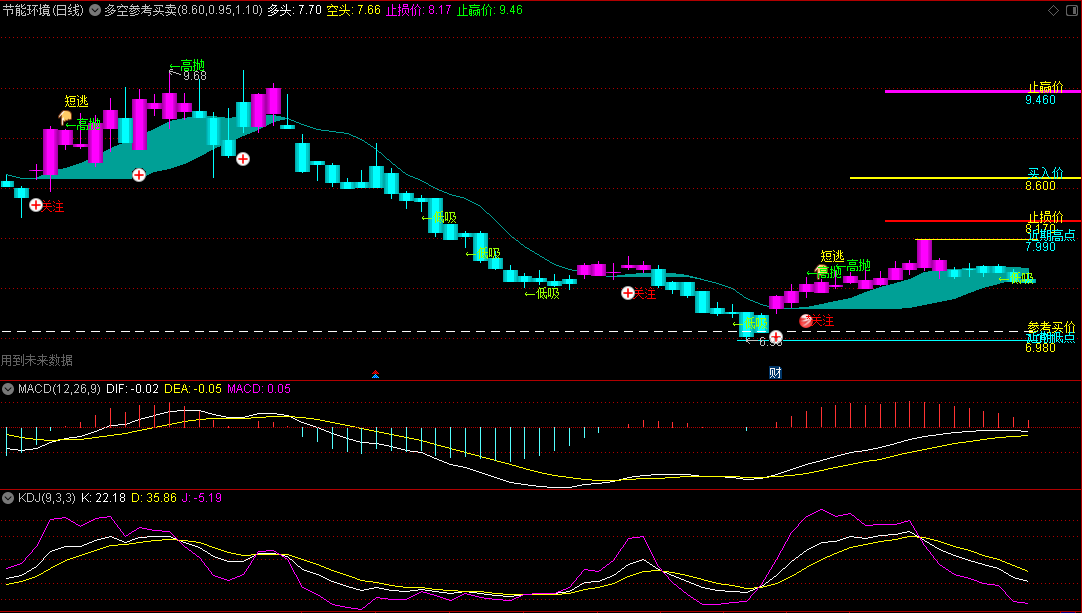Open the main chart indicator dropdown arrow

click(95, 10)
